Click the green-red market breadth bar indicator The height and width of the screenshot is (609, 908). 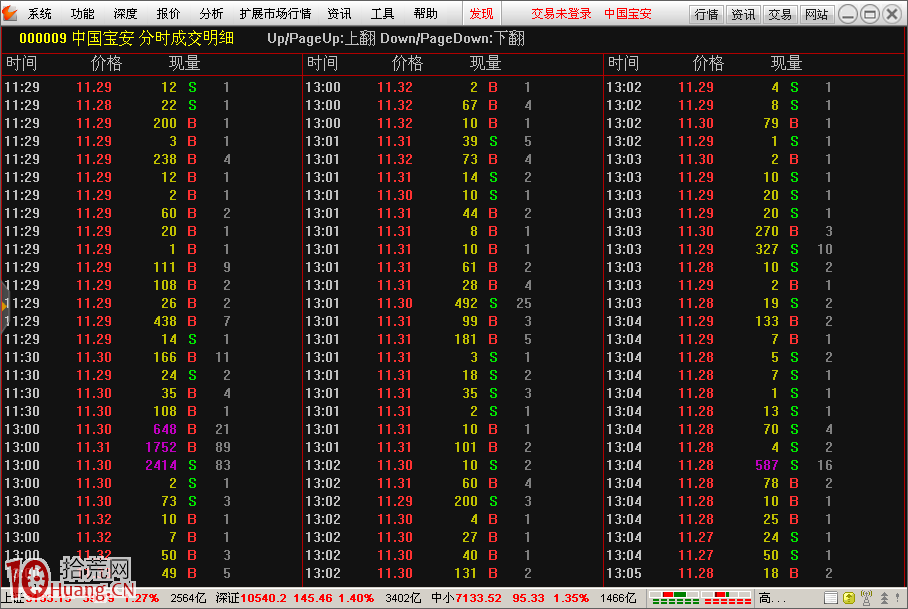[673, 598]
